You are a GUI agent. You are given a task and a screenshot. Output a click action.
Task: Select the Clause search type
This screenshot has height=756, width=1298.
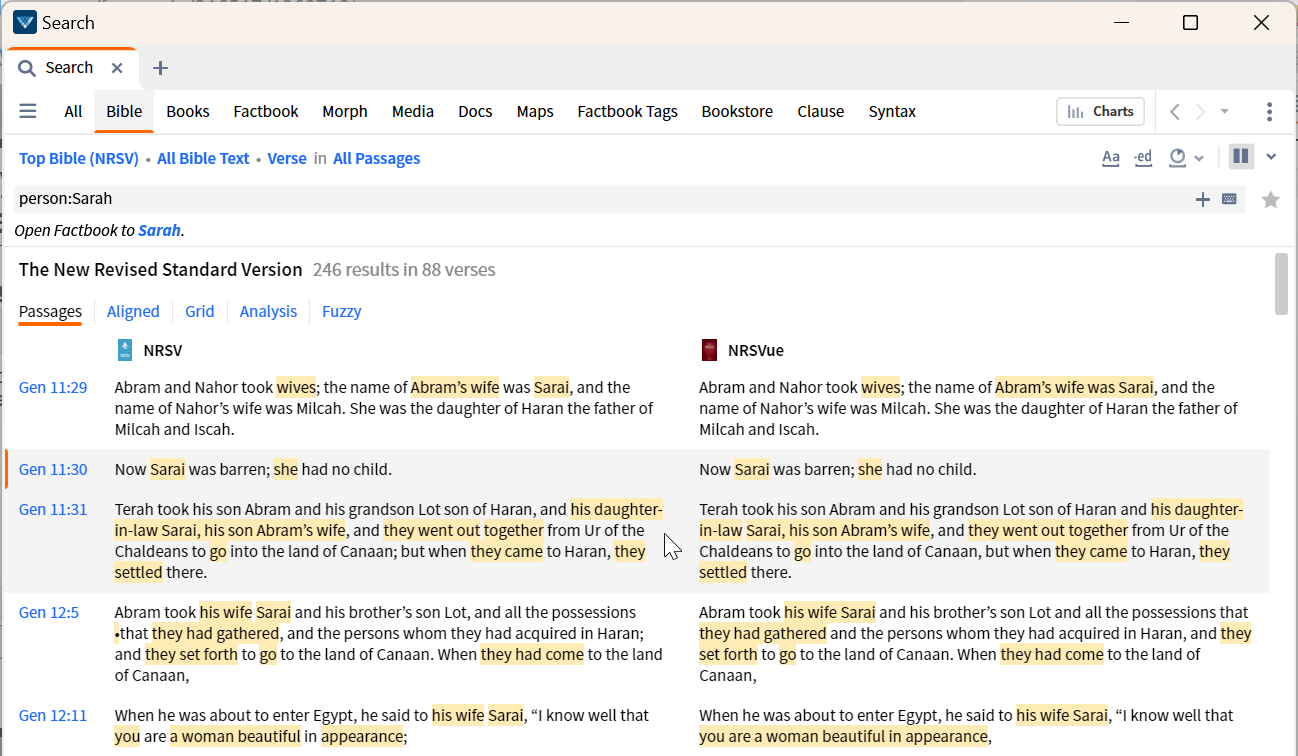(x=821, y=111)
